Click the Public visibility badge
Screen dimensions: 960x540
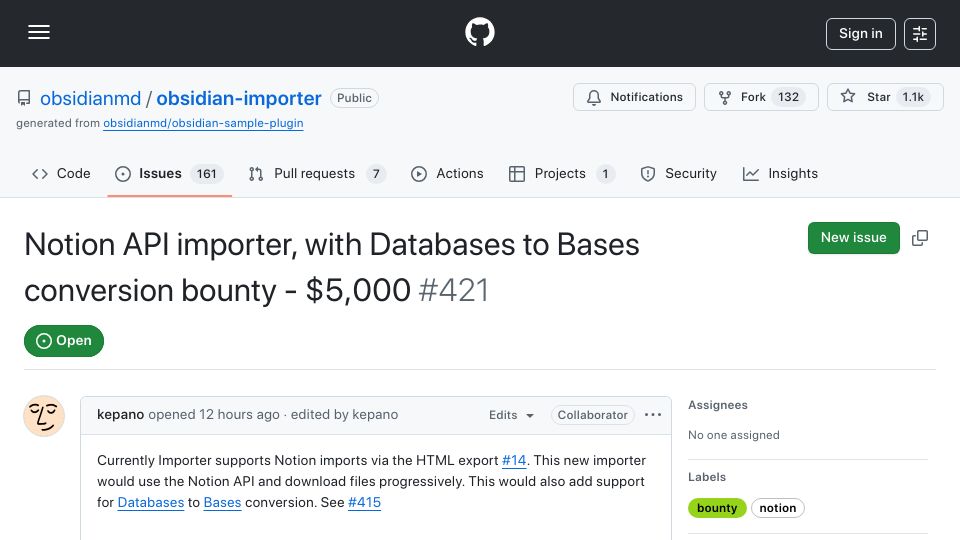pyautogui.click(x=354, y=98)
